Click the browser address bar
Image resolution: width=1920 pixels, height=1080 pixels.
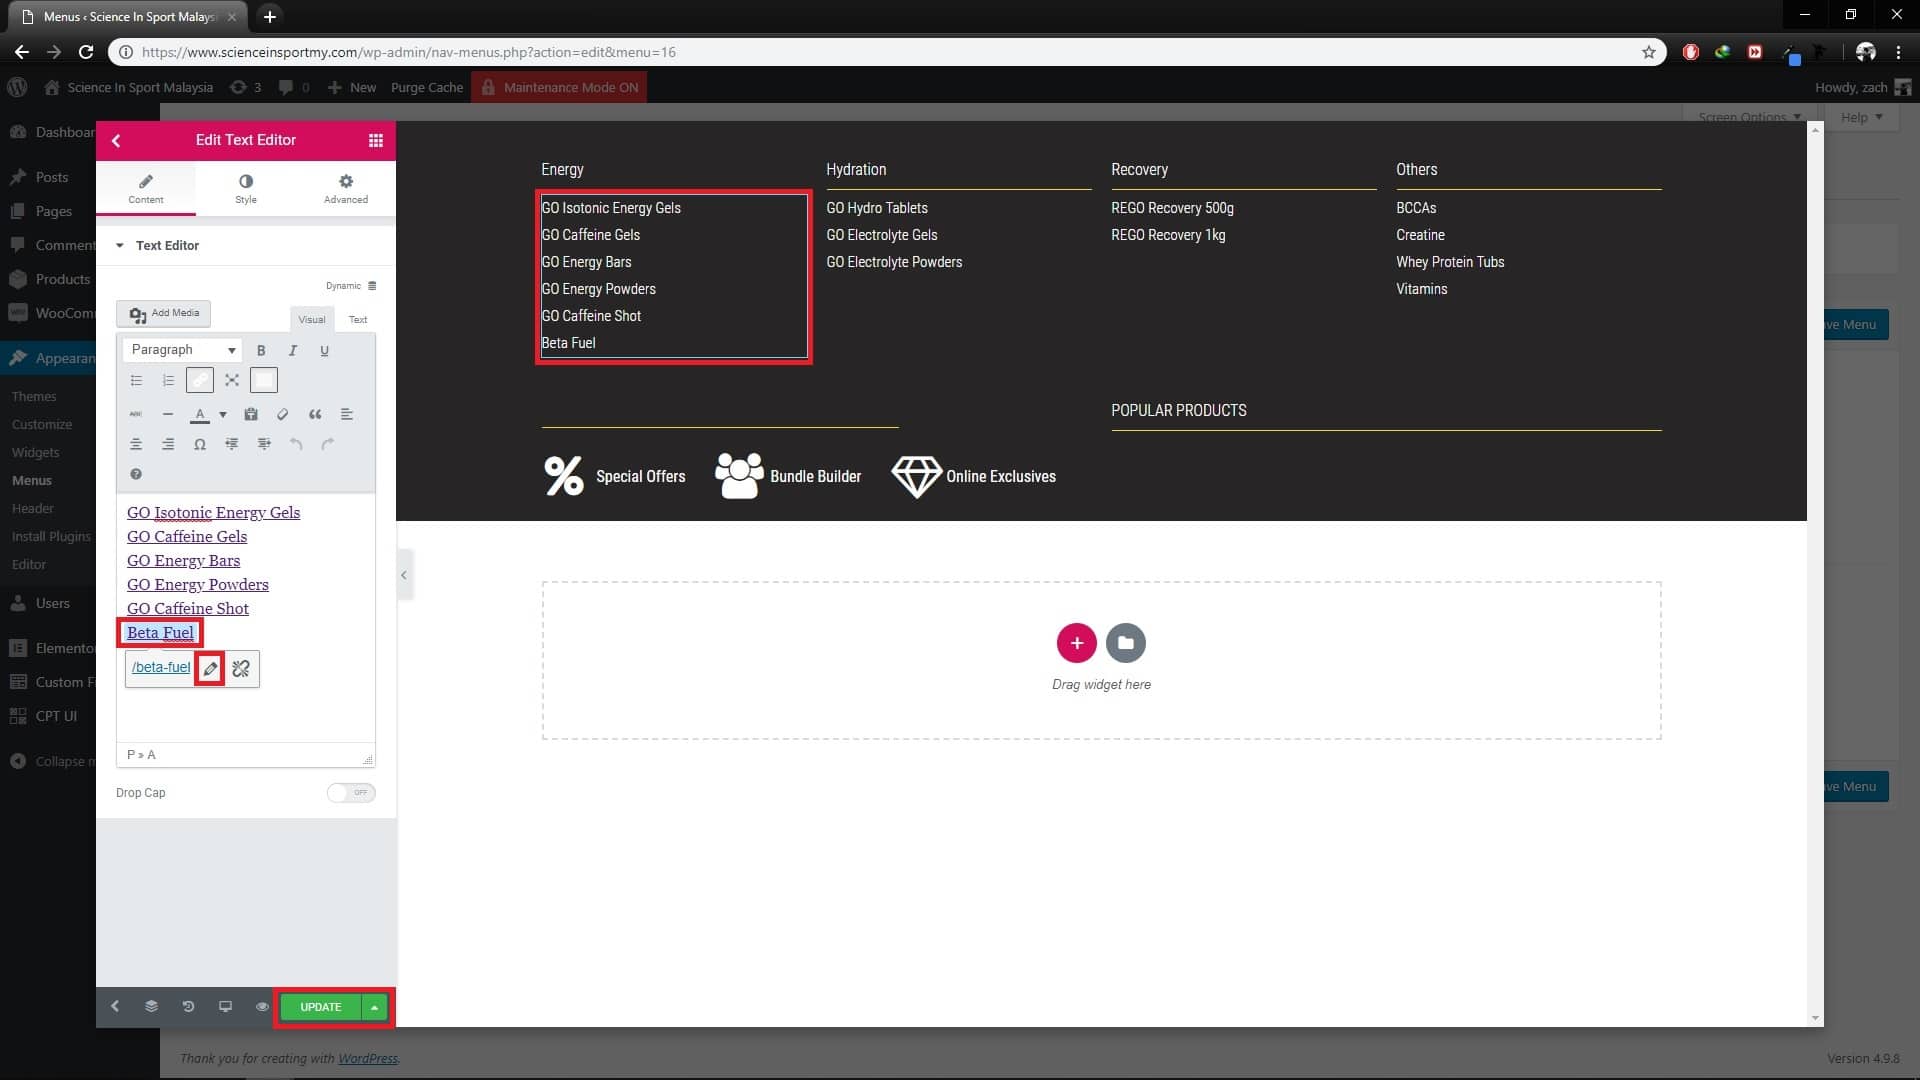(886, 52)
